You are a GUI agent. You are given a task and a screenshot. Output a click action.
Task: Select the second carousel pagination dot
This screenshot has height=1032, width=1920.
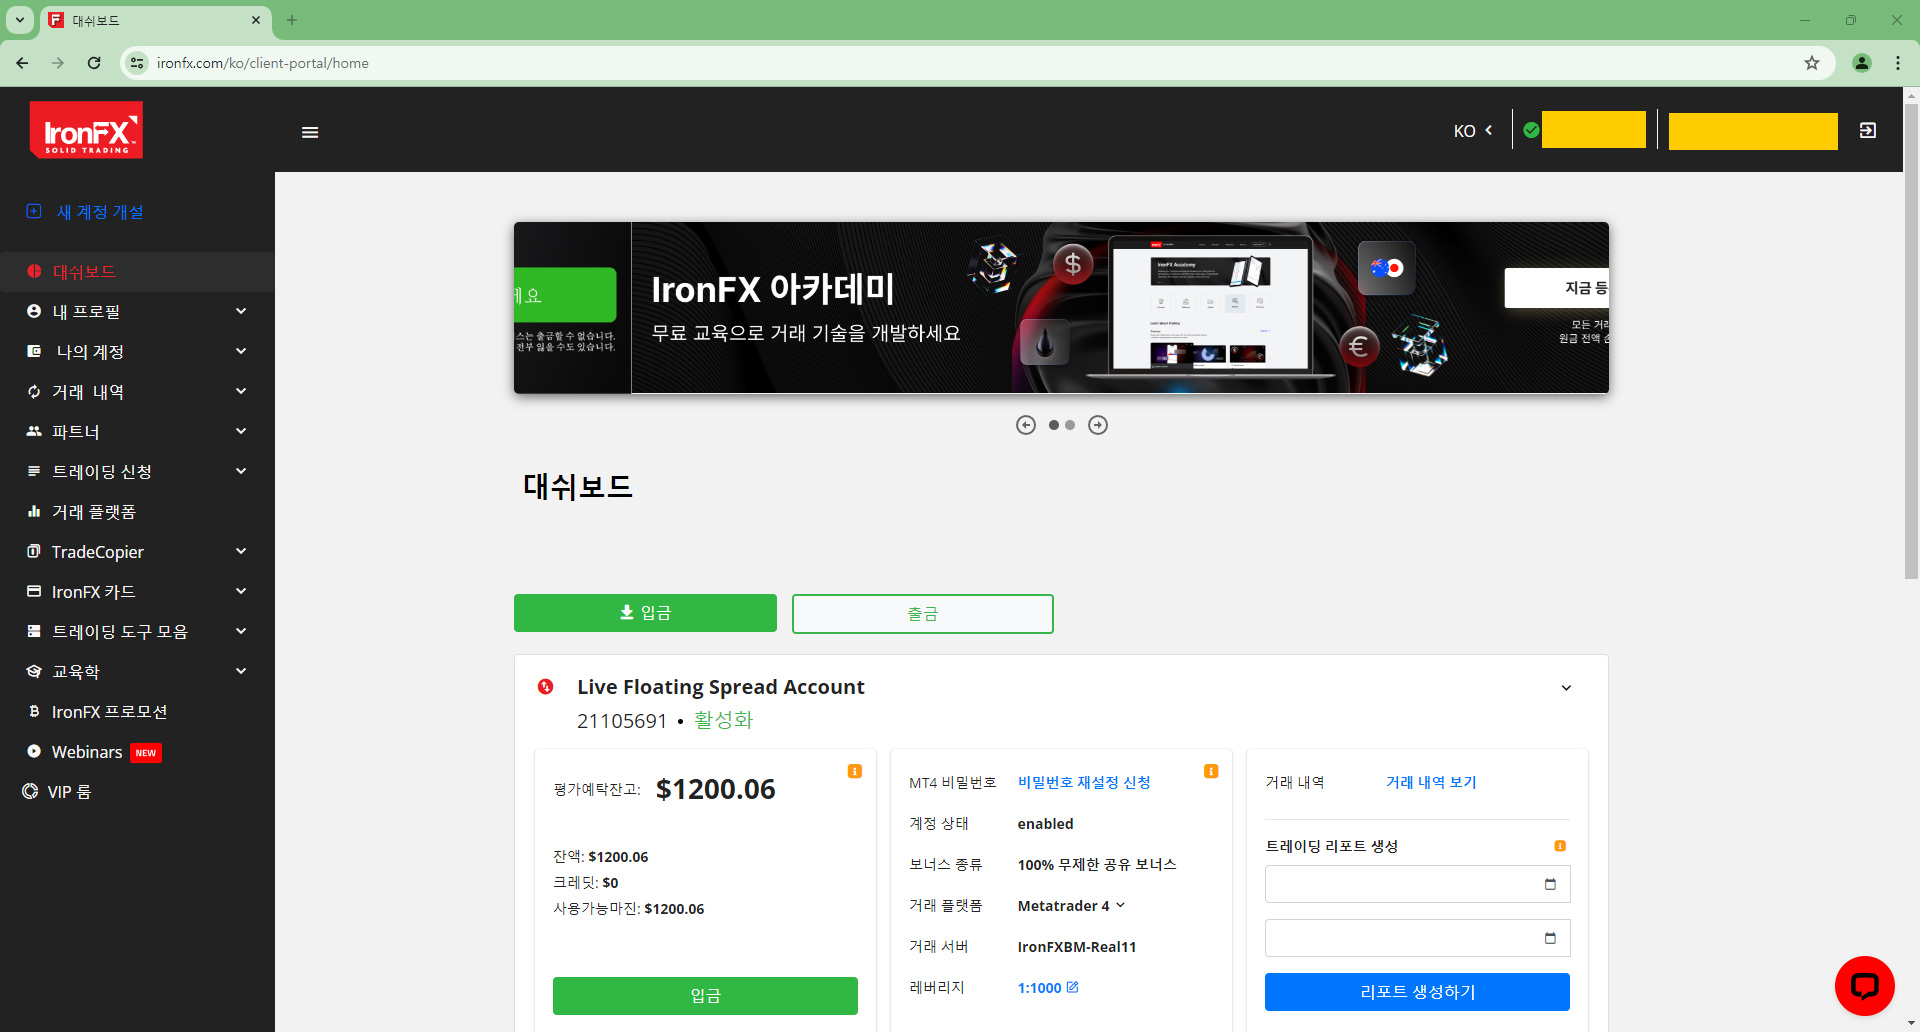click(x=1069, y=425)
